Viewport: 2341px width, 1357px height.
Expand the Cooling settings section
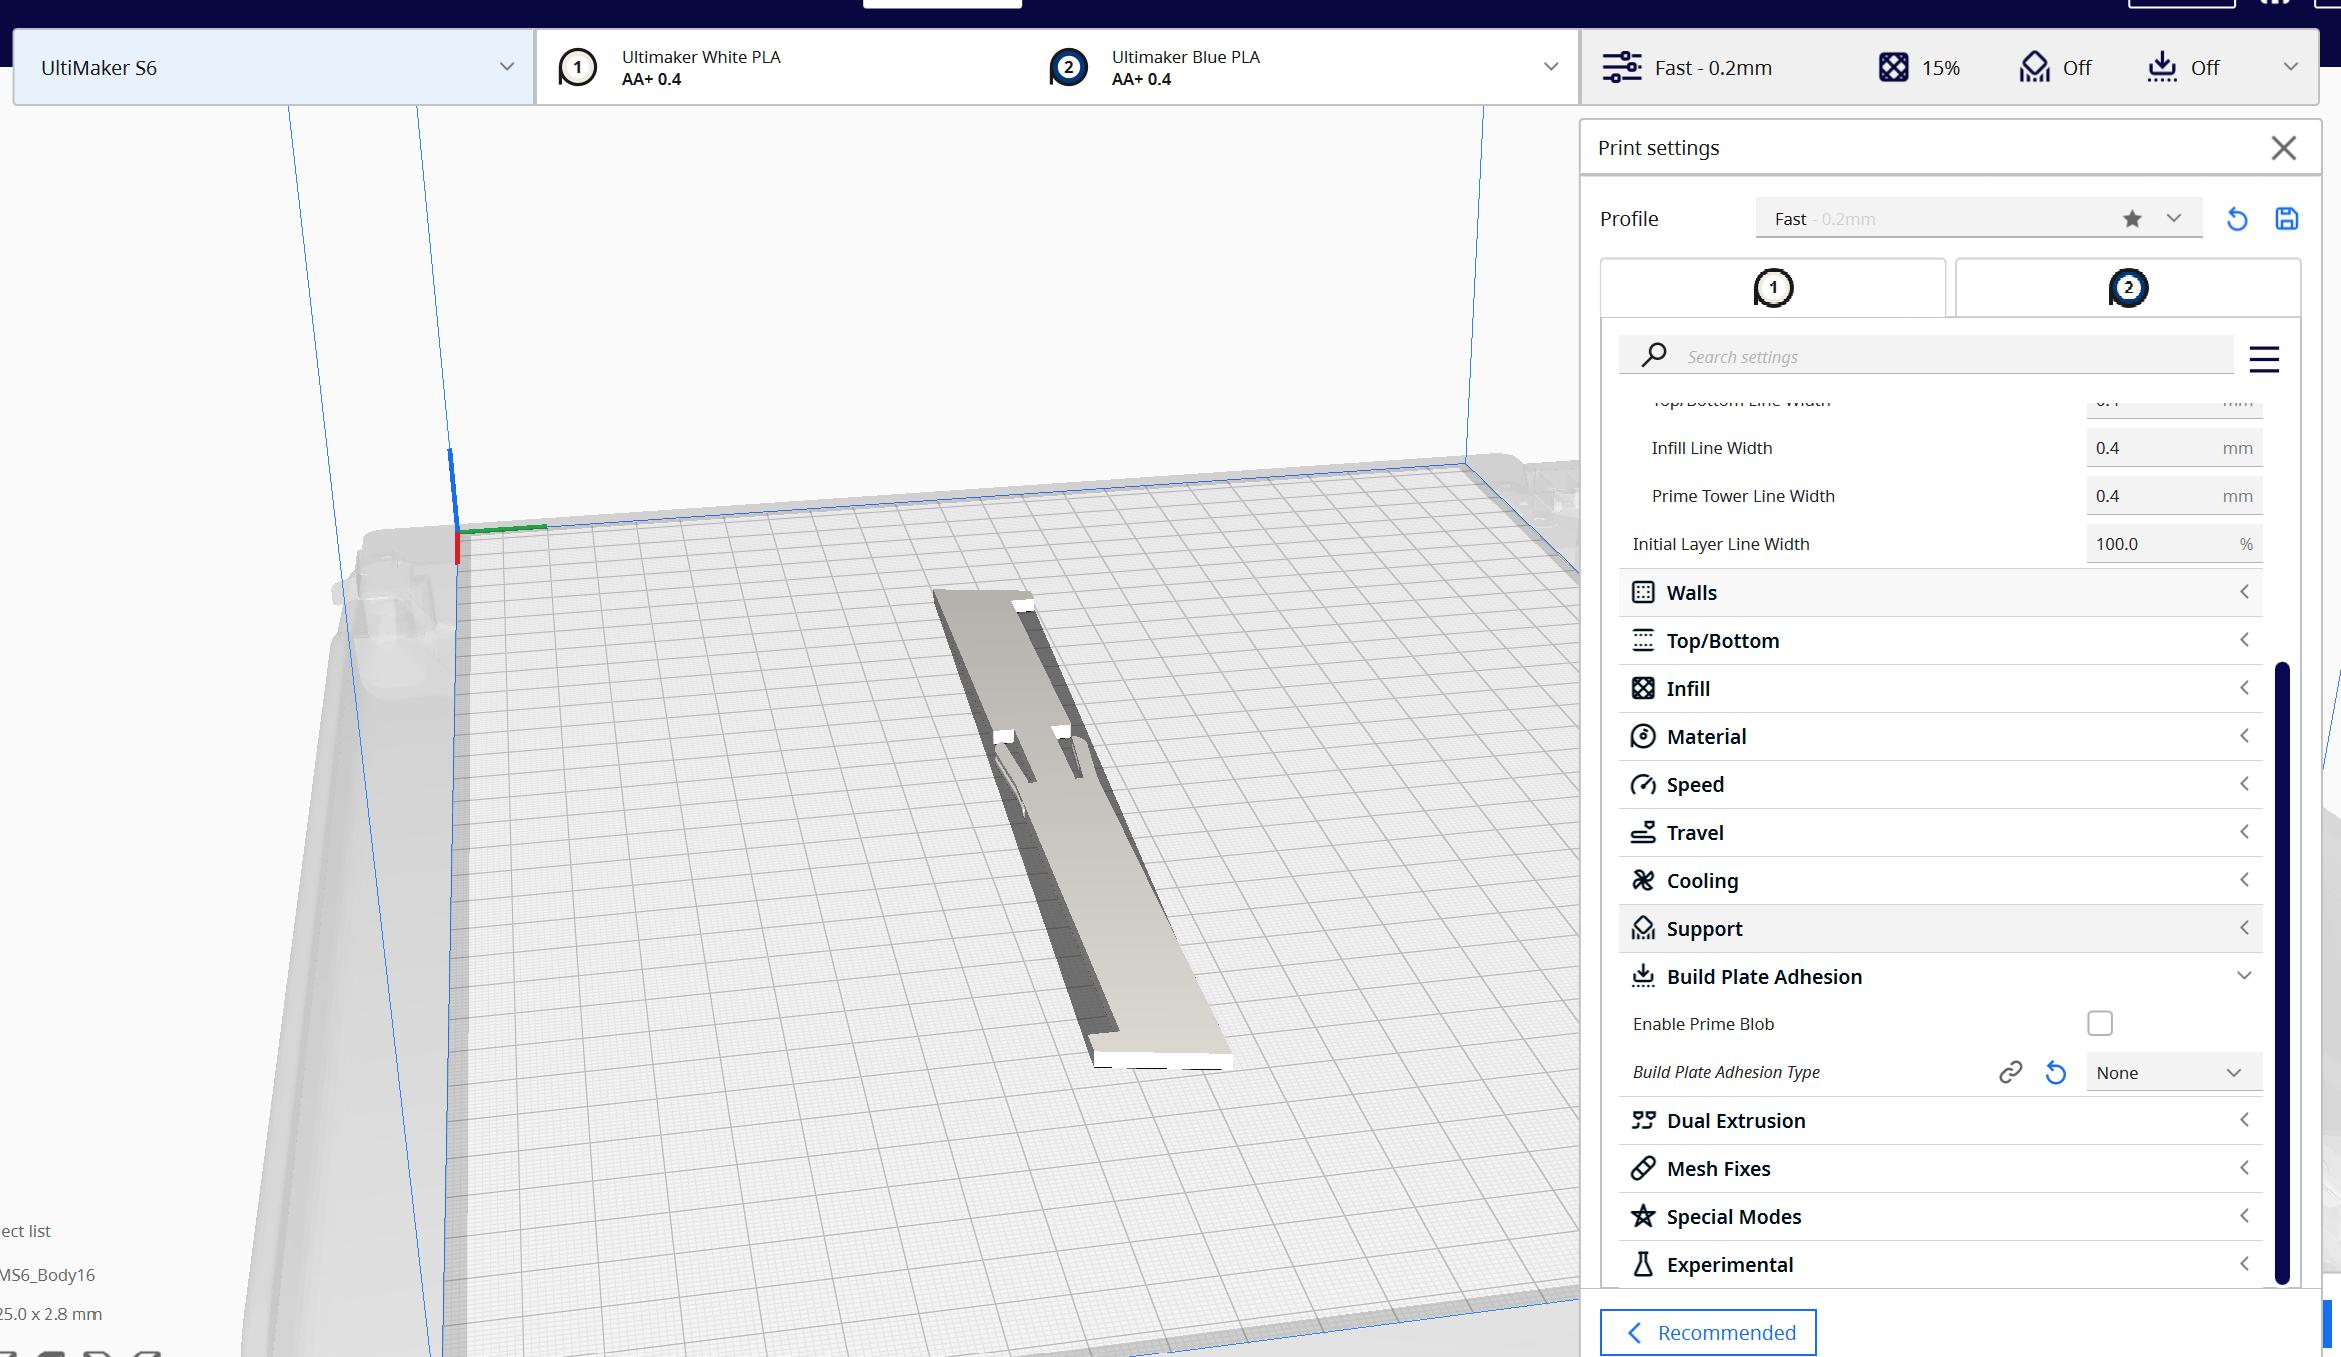pos(1940,880)
